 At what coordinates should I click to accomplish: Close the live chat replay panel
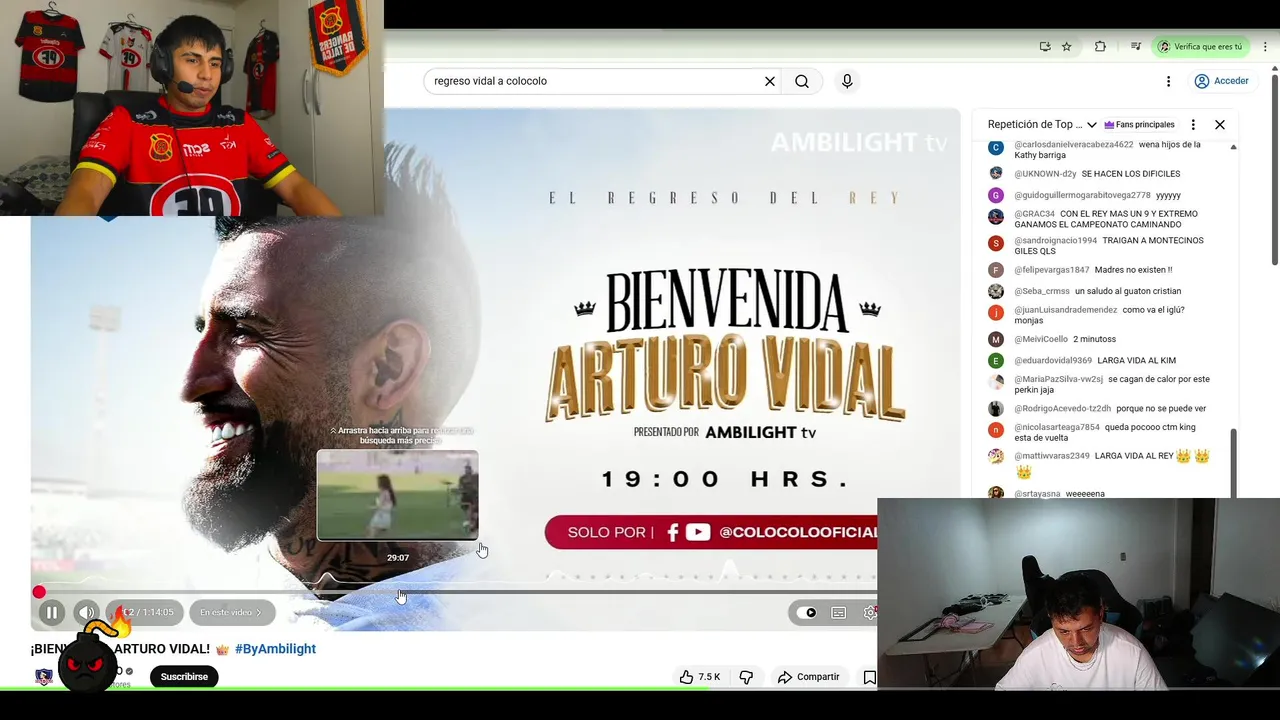1220,125
